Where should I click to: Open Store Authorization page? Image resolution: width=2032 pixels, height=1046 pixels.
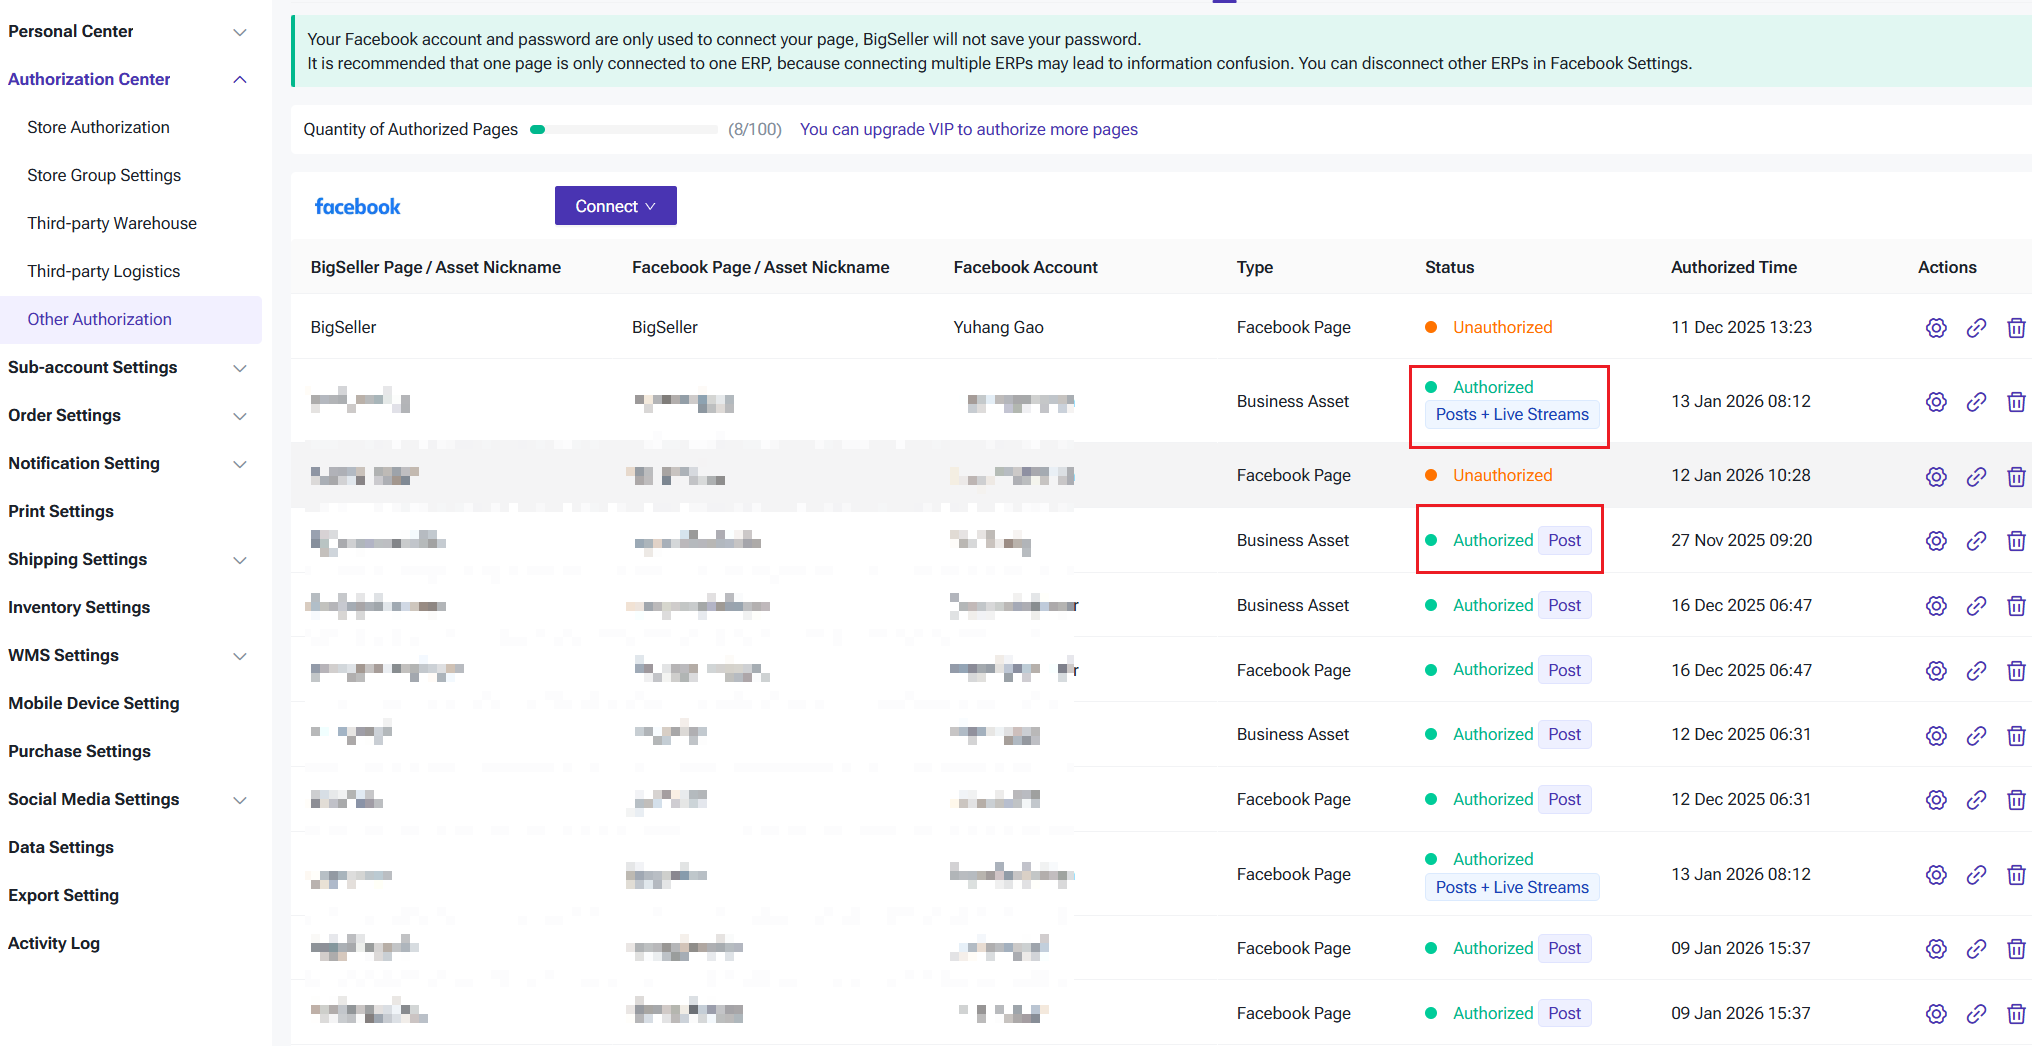pos(98,127)
